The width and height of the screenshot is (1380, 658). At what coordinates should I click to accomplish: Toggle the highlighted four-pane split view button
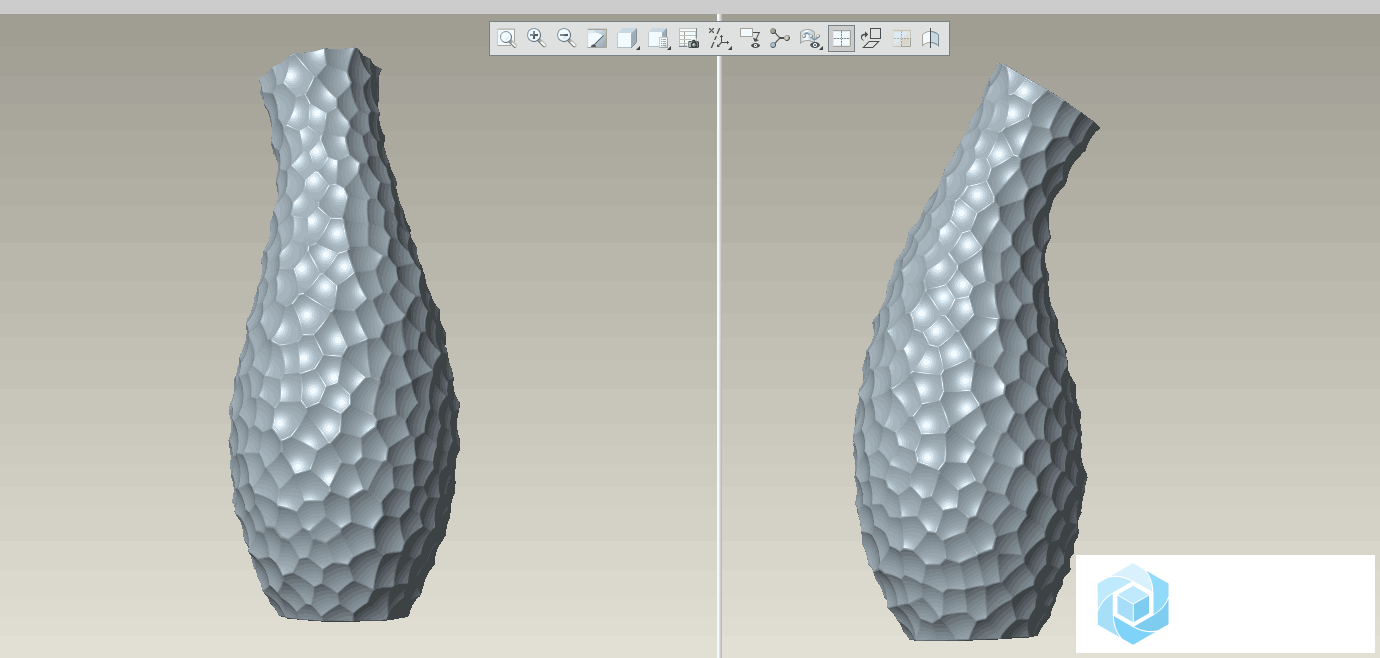coord(842,39)
